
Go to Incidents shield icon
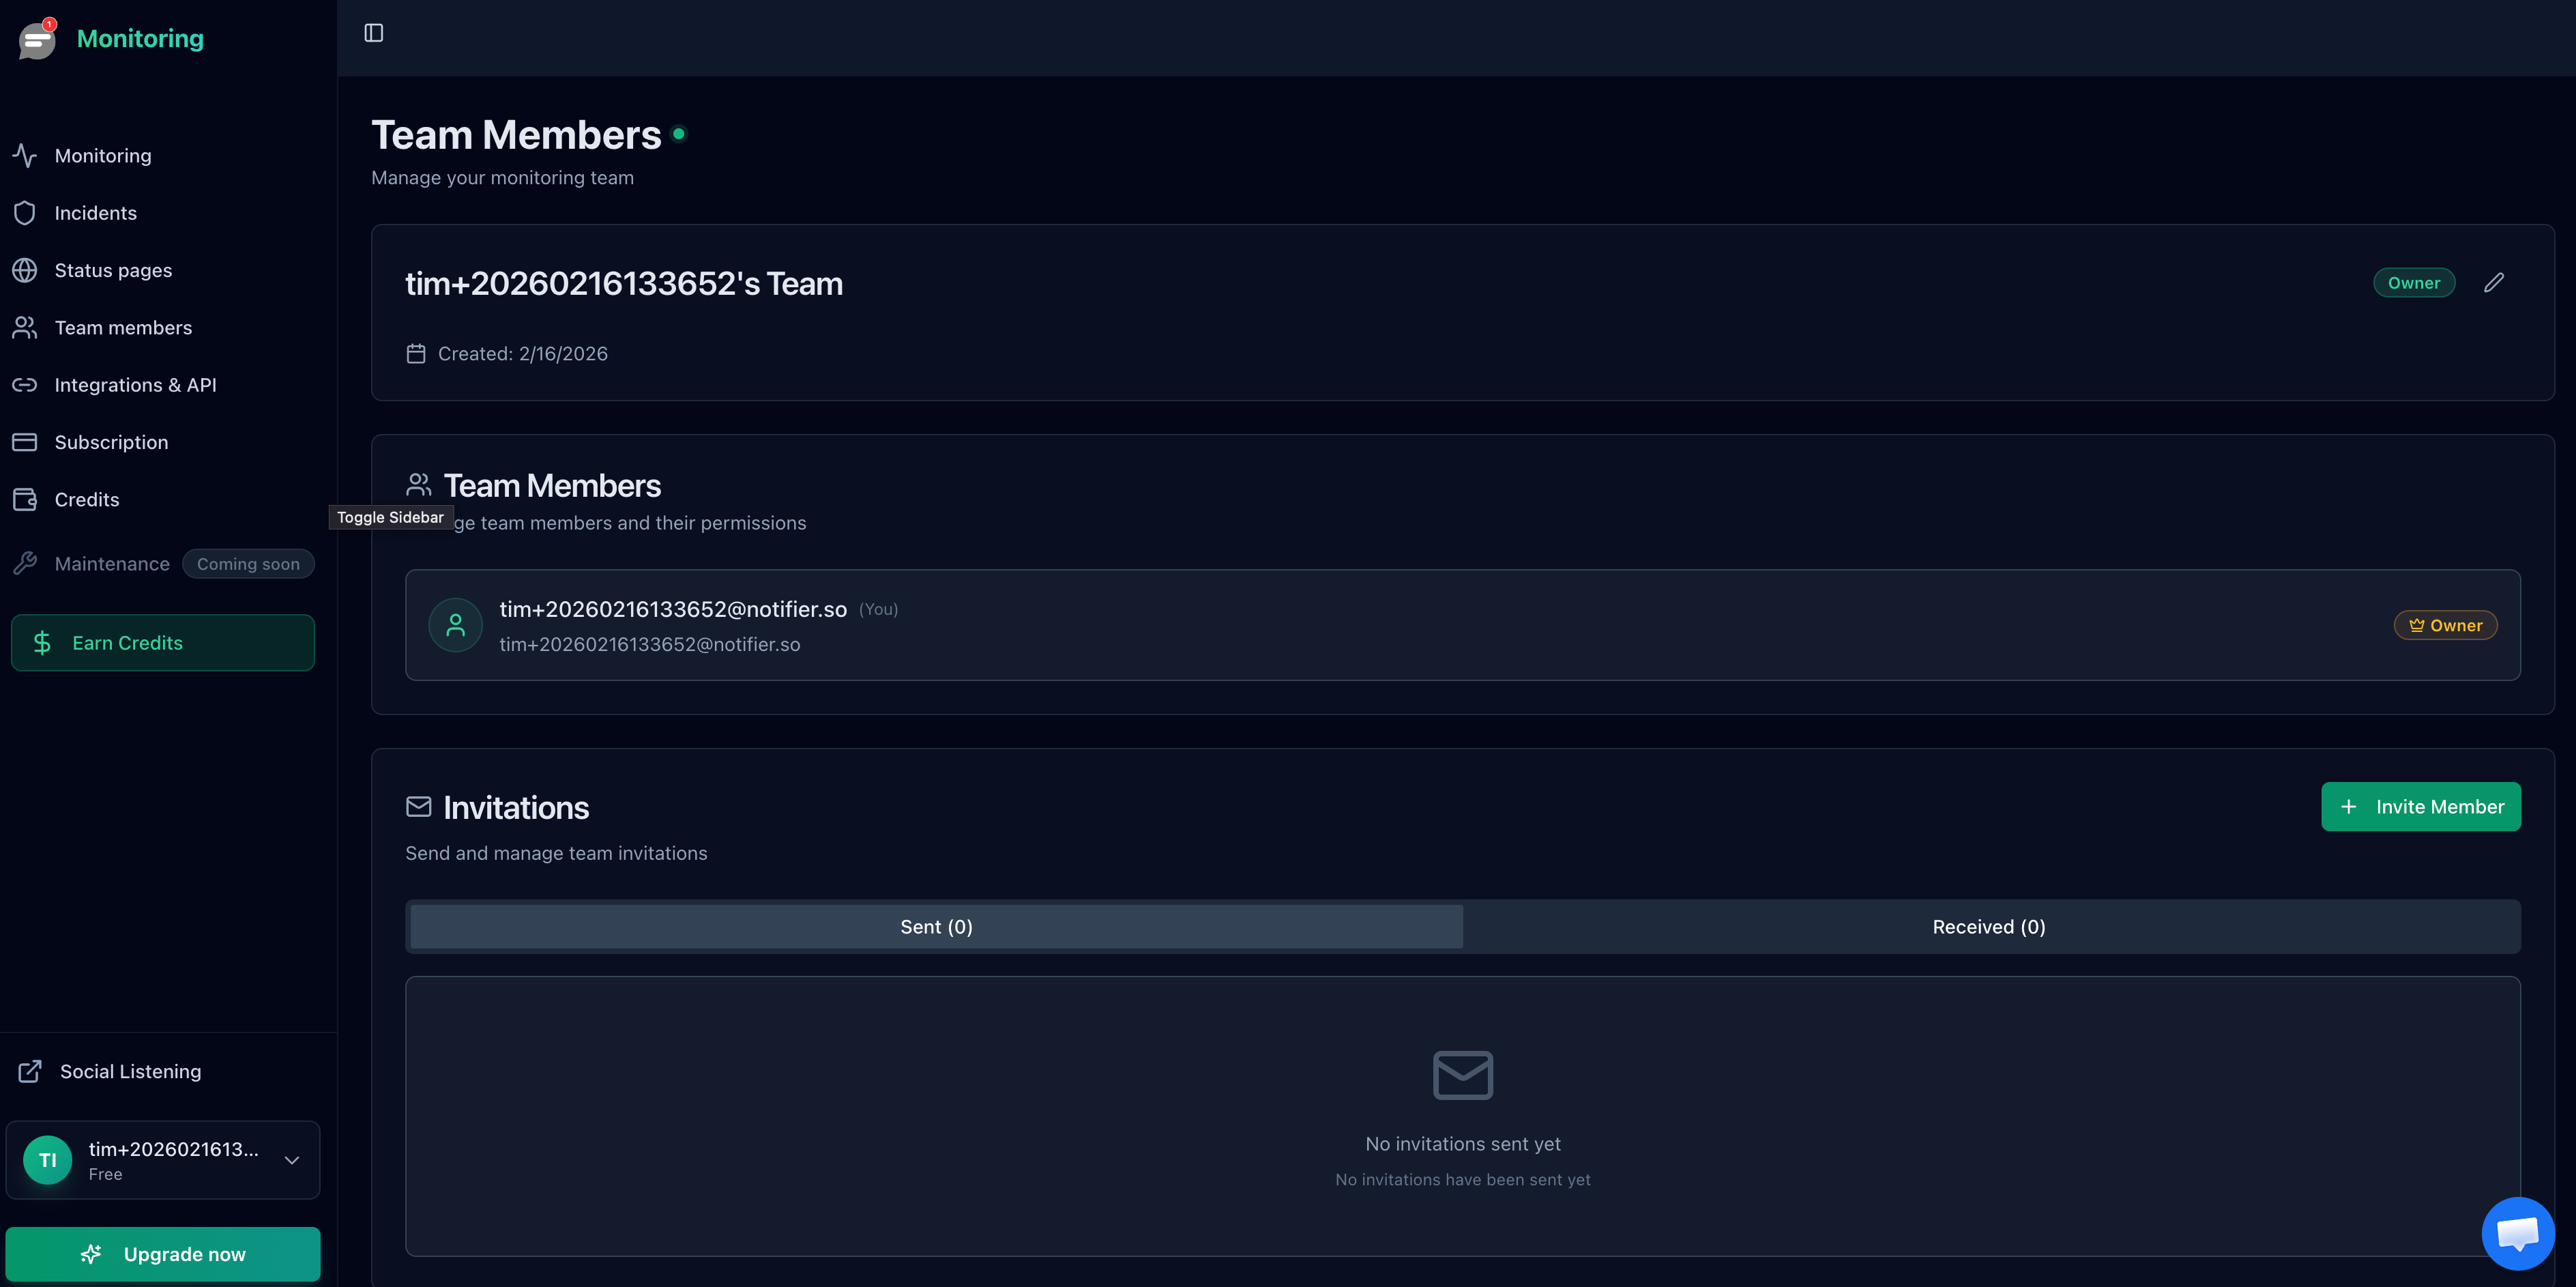point(25,213)
